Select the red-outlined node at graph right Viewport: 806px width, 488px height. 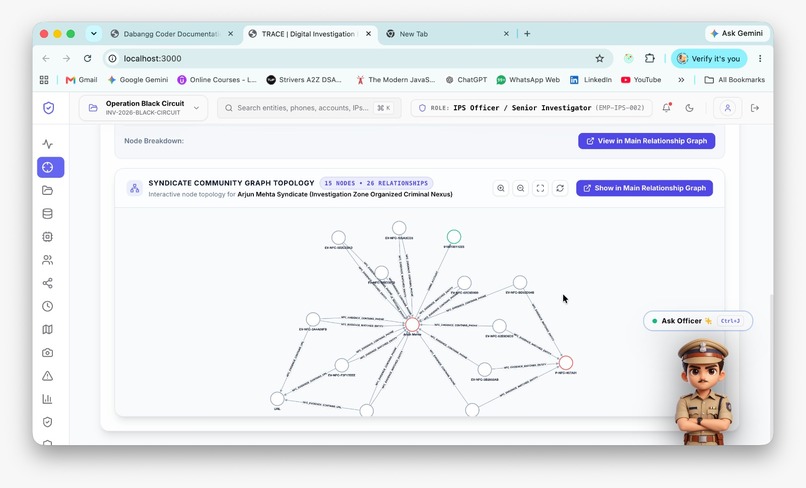566,363
